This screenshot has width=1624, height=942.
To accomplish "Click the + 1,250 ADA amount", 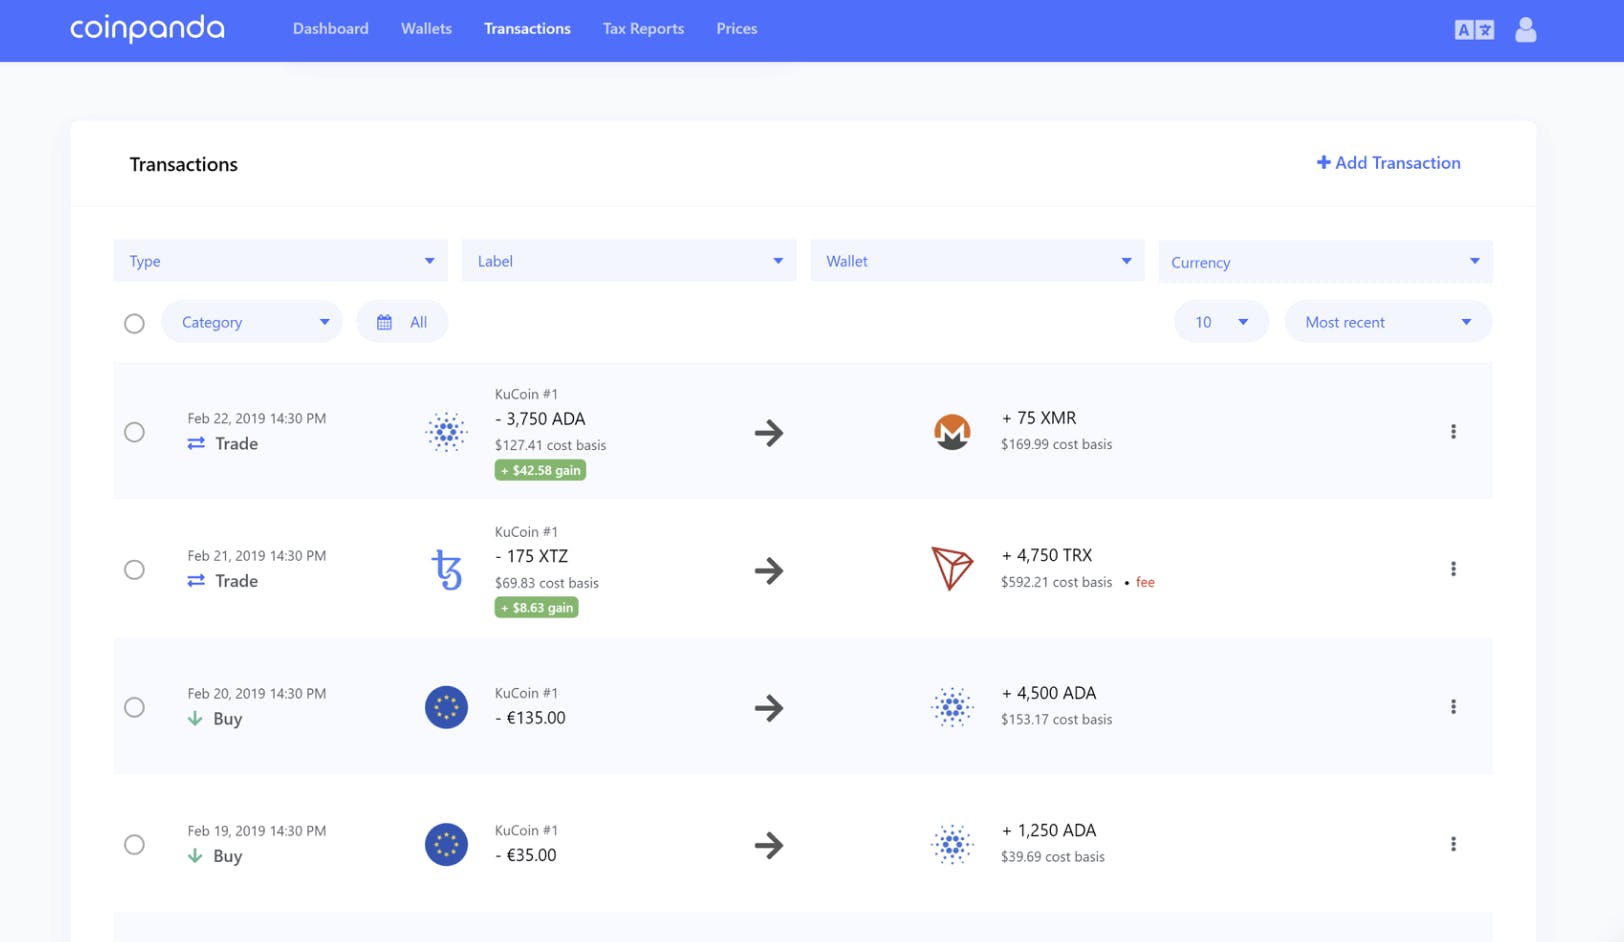I will click(1049, 830).
